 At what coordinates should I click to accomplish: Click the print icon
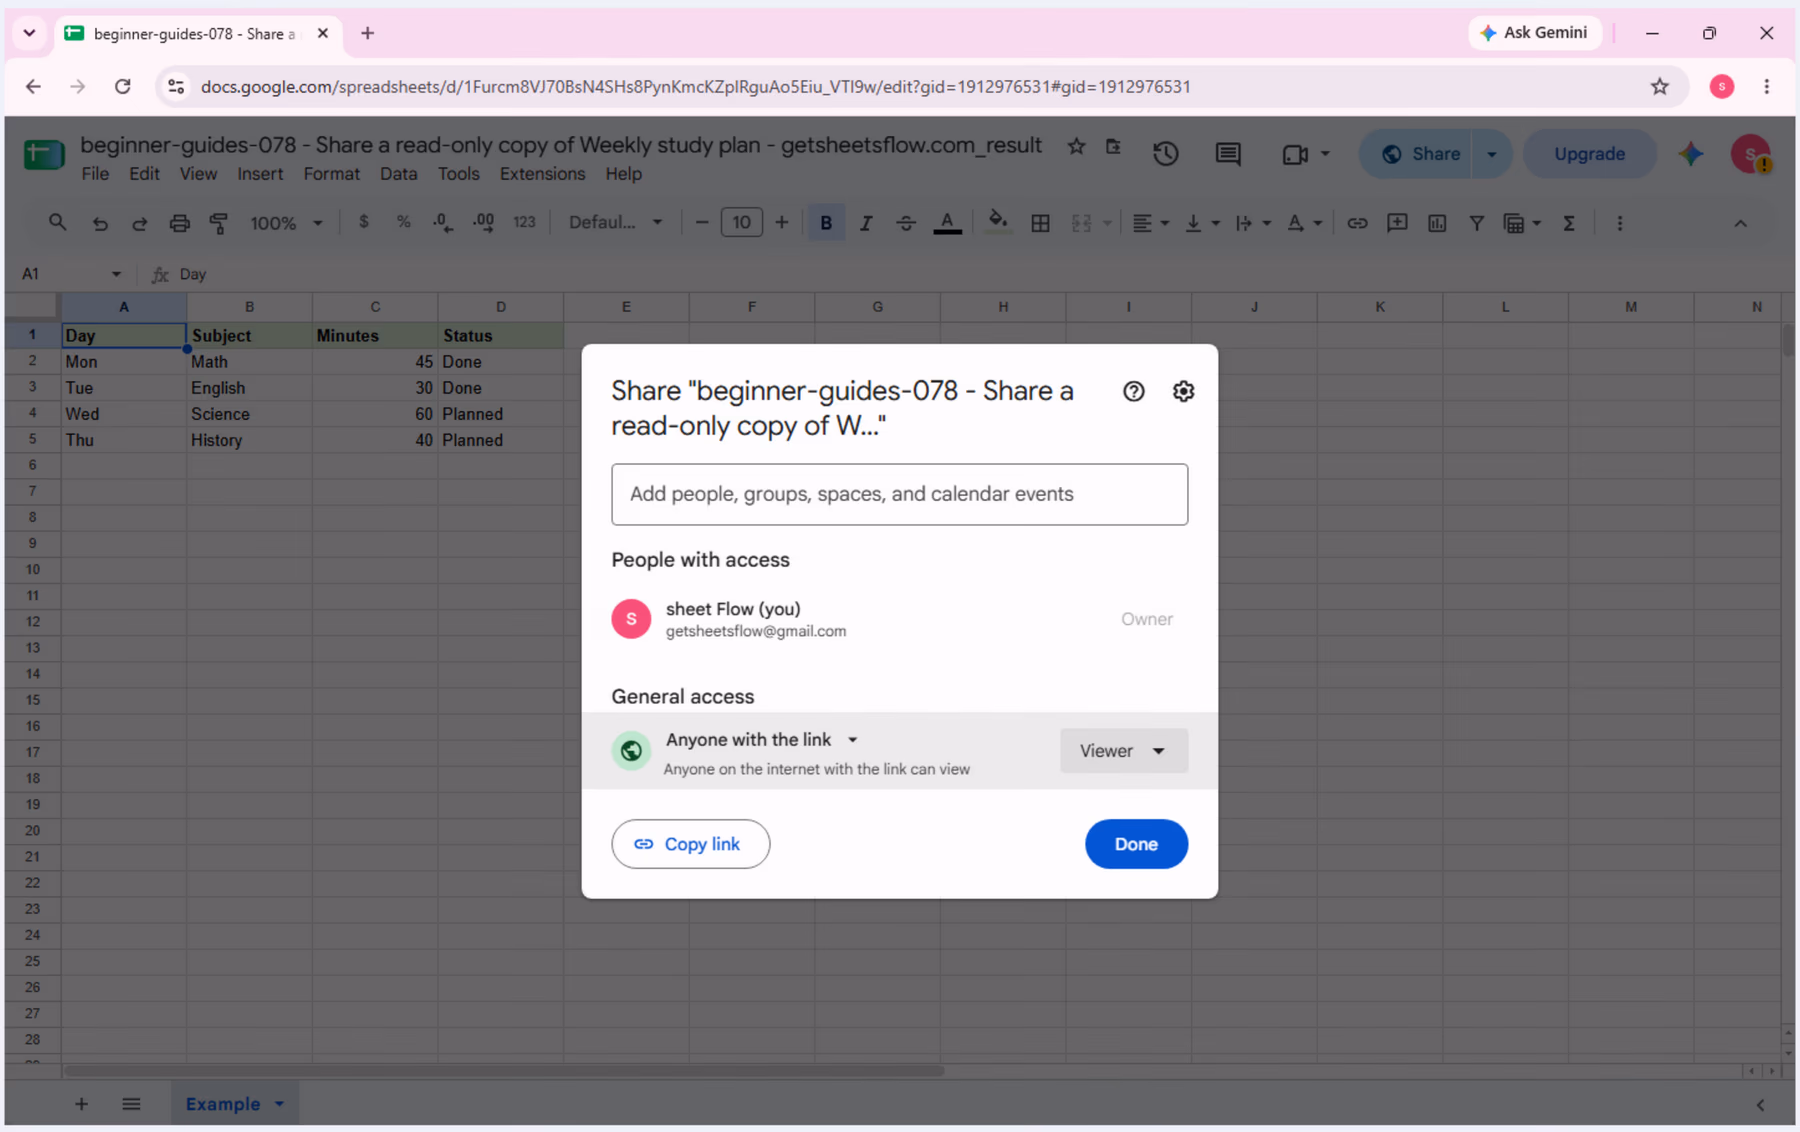179,223
